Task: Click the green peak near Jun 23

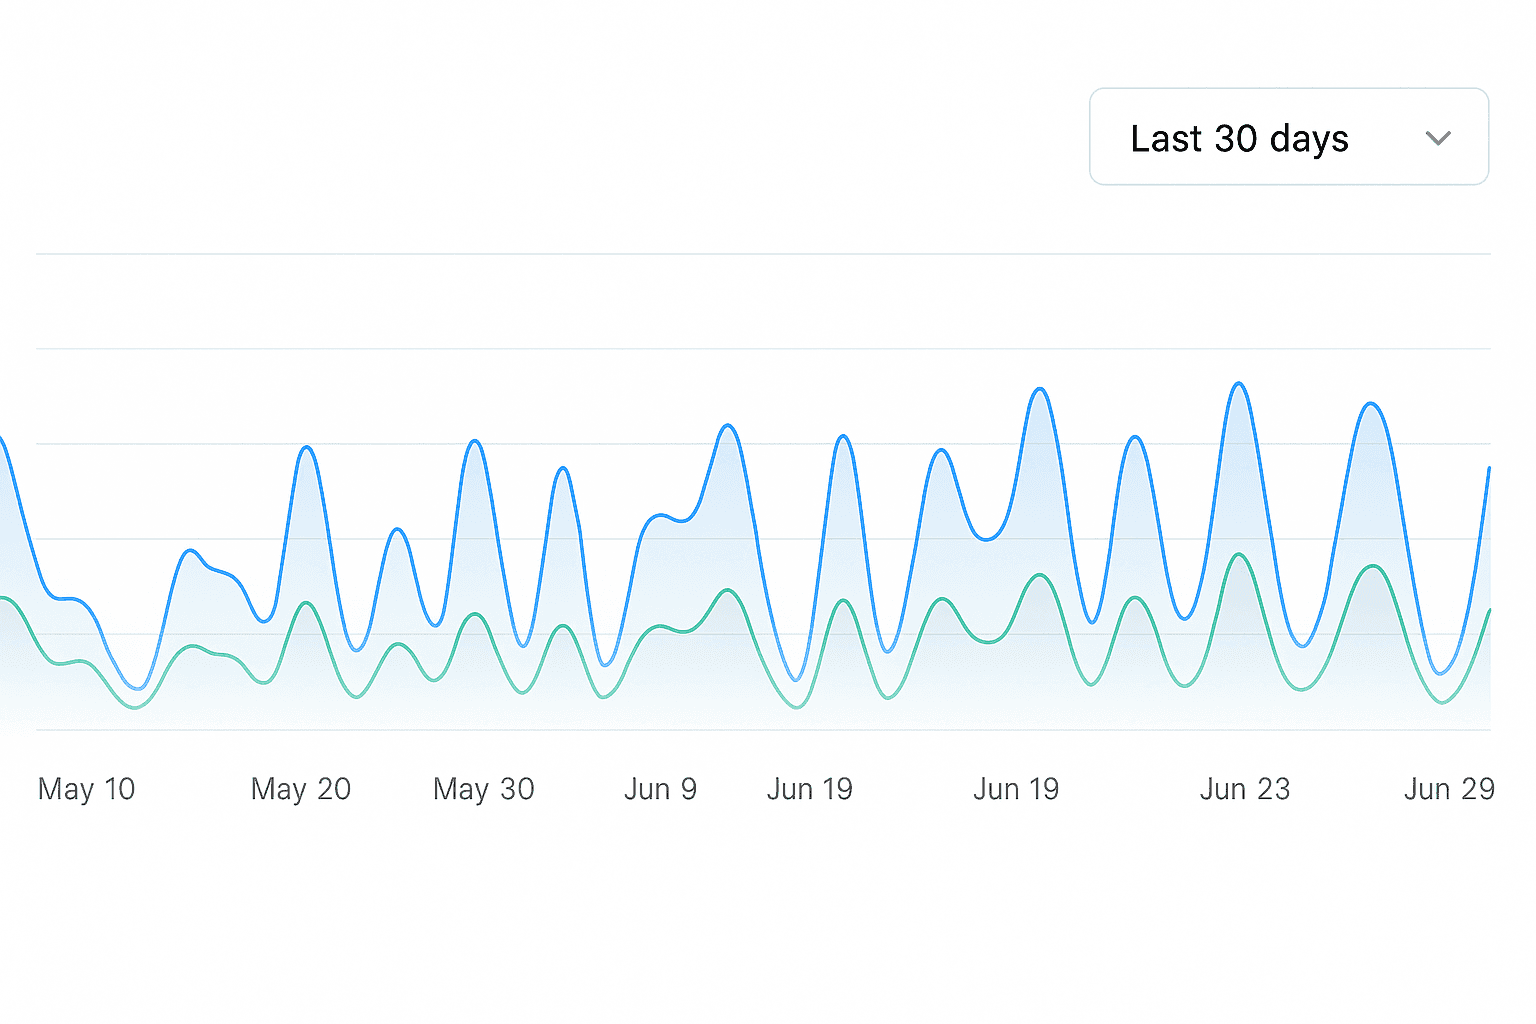Action: 1238,555
